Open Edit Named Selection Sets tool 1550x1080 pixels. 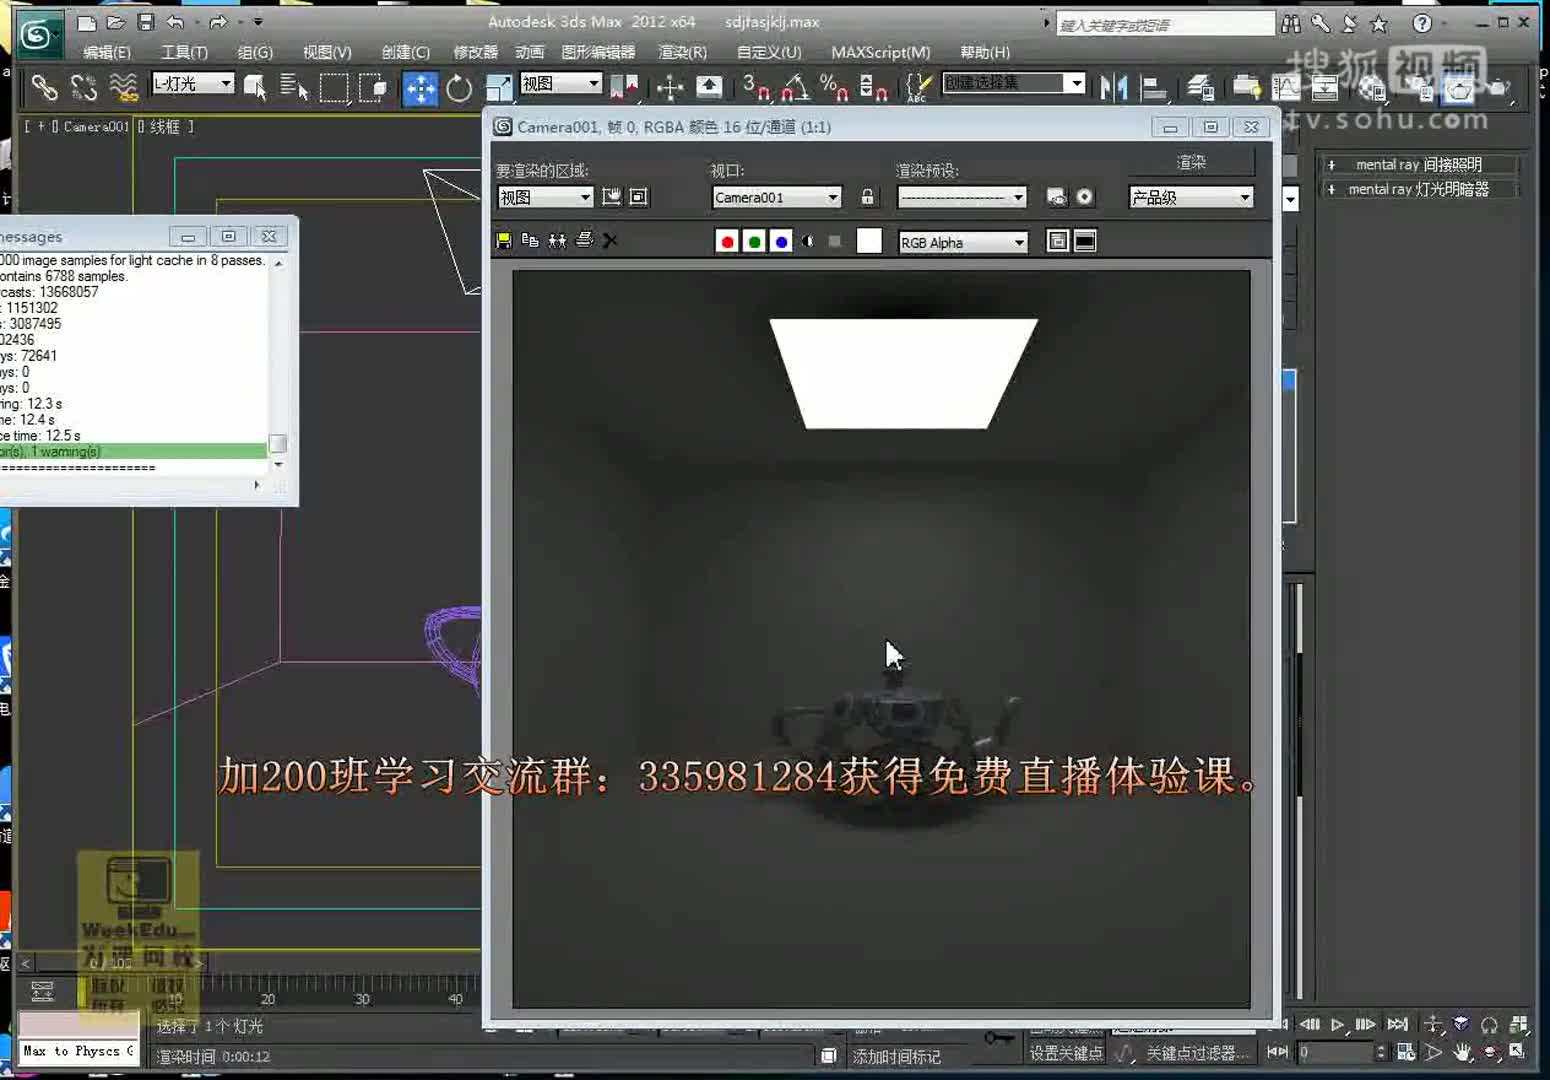tap(917, 88)
